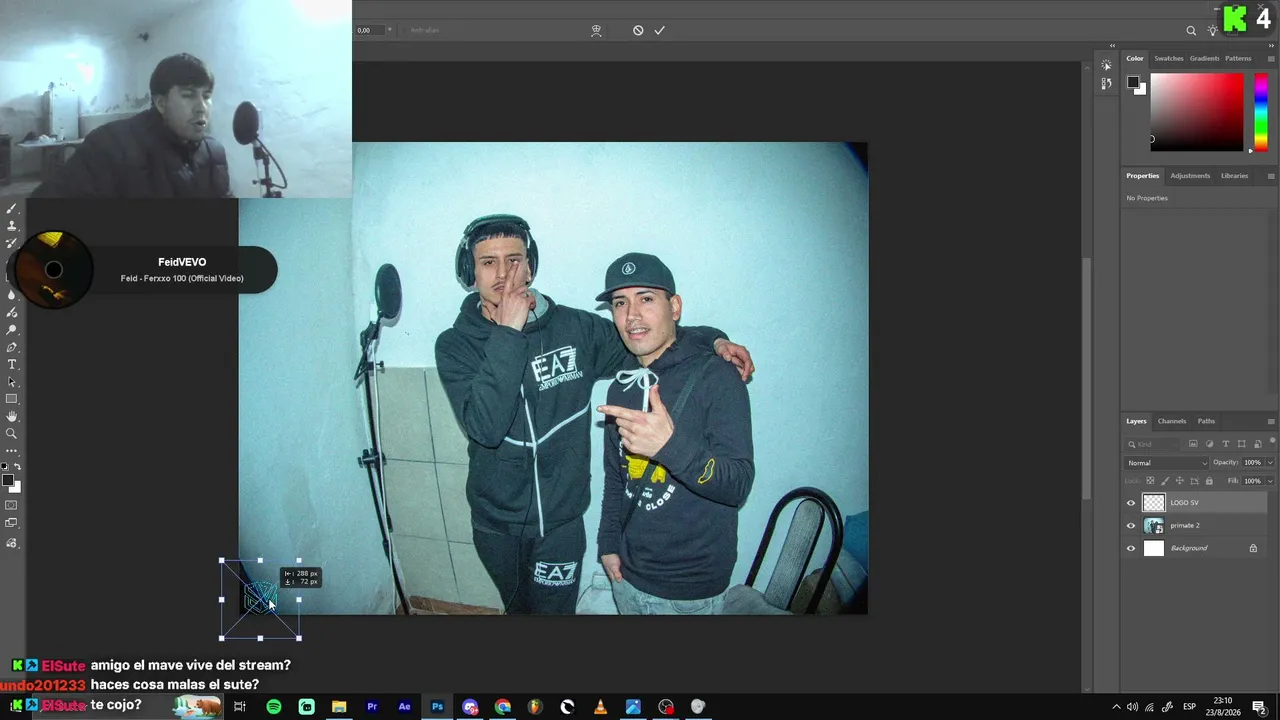Screen dimensions: 1280x720
Task: Lock image pixels in Layers panel
Action: click(x=1165, y=481)
